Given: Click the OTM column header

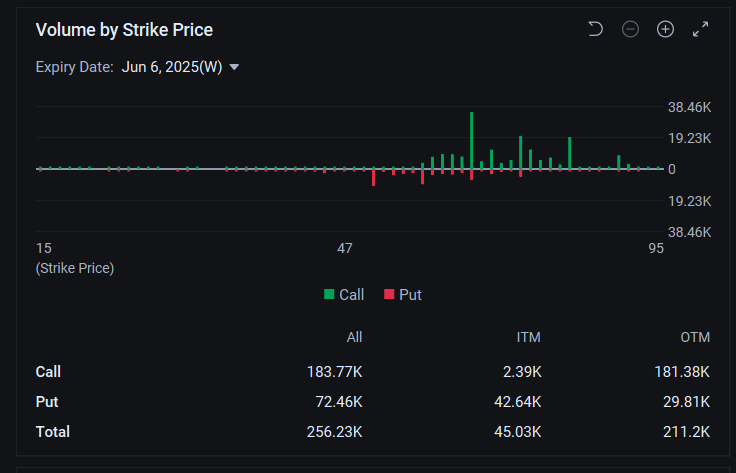Looking at the screenshot, I should click(695, 337).
